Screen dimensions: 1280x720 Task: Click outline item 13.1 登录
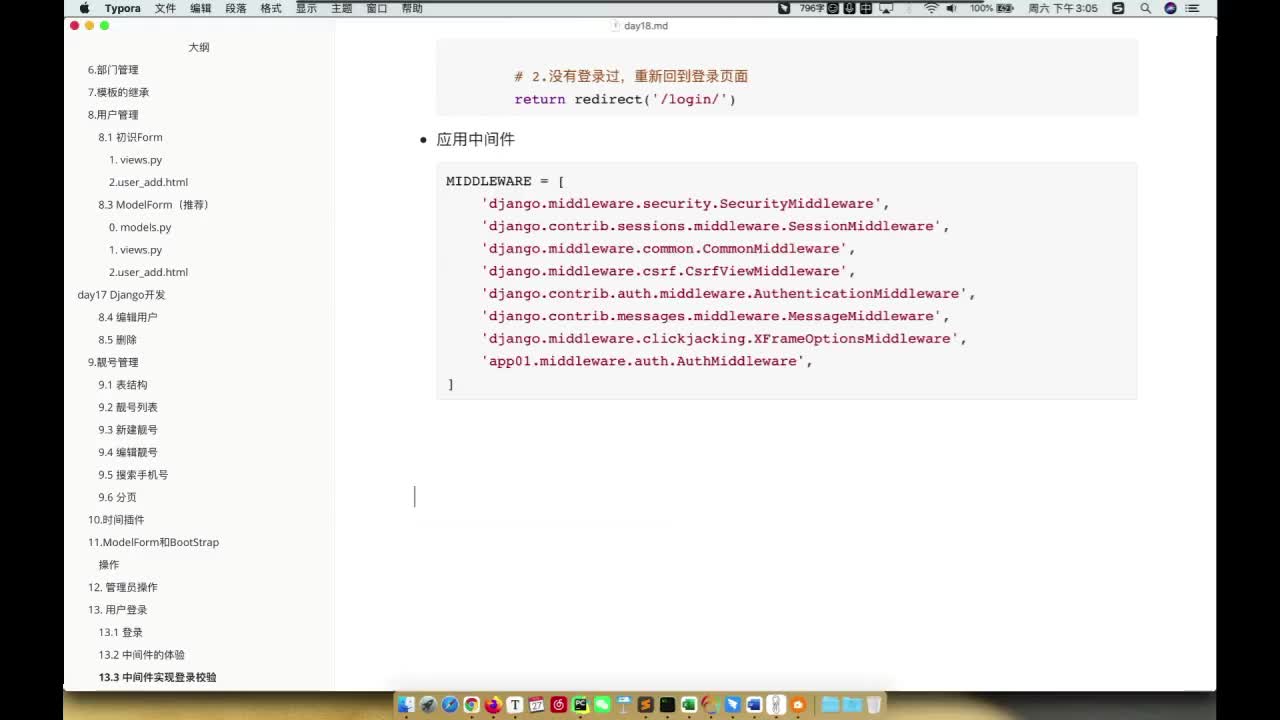[120, 632]
